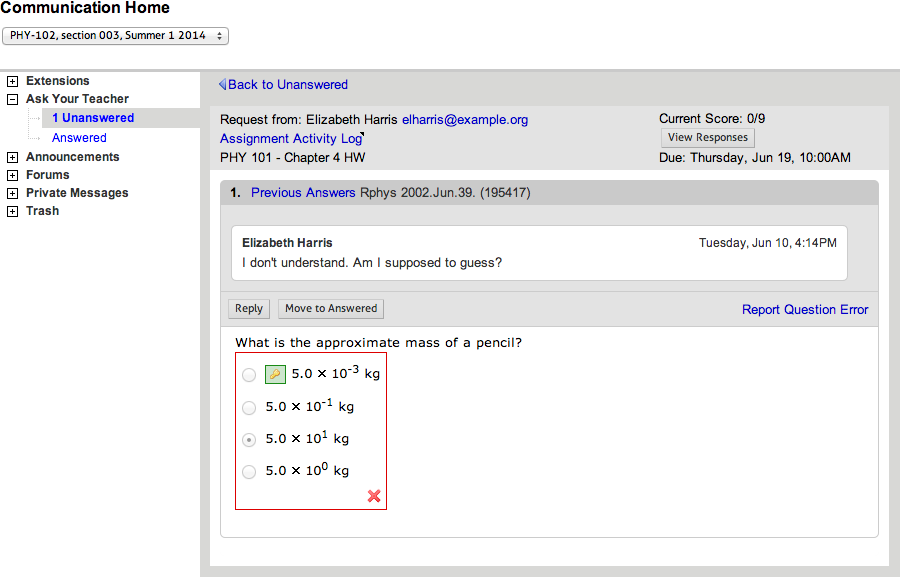Click the red incorrect X mark
Screen dimensions: 900x577
(374, 496)
